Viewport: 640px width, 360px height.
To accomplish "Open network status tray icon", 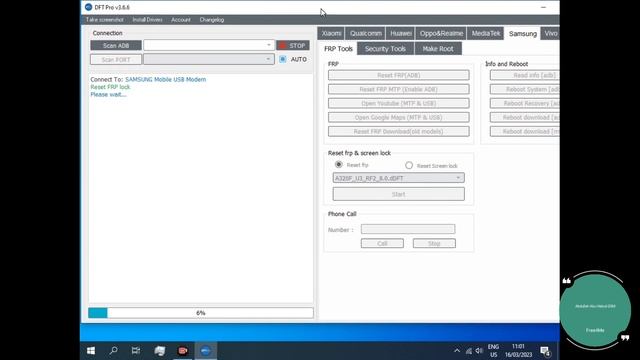I will [x=469, y=351].
